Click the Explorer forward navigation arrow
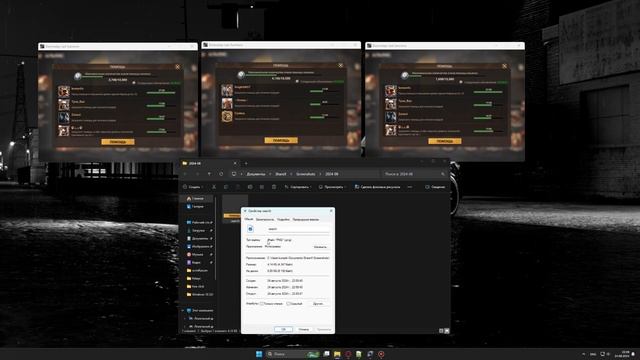The height and width of the screenshot is (360, 640). click(198, 174)
